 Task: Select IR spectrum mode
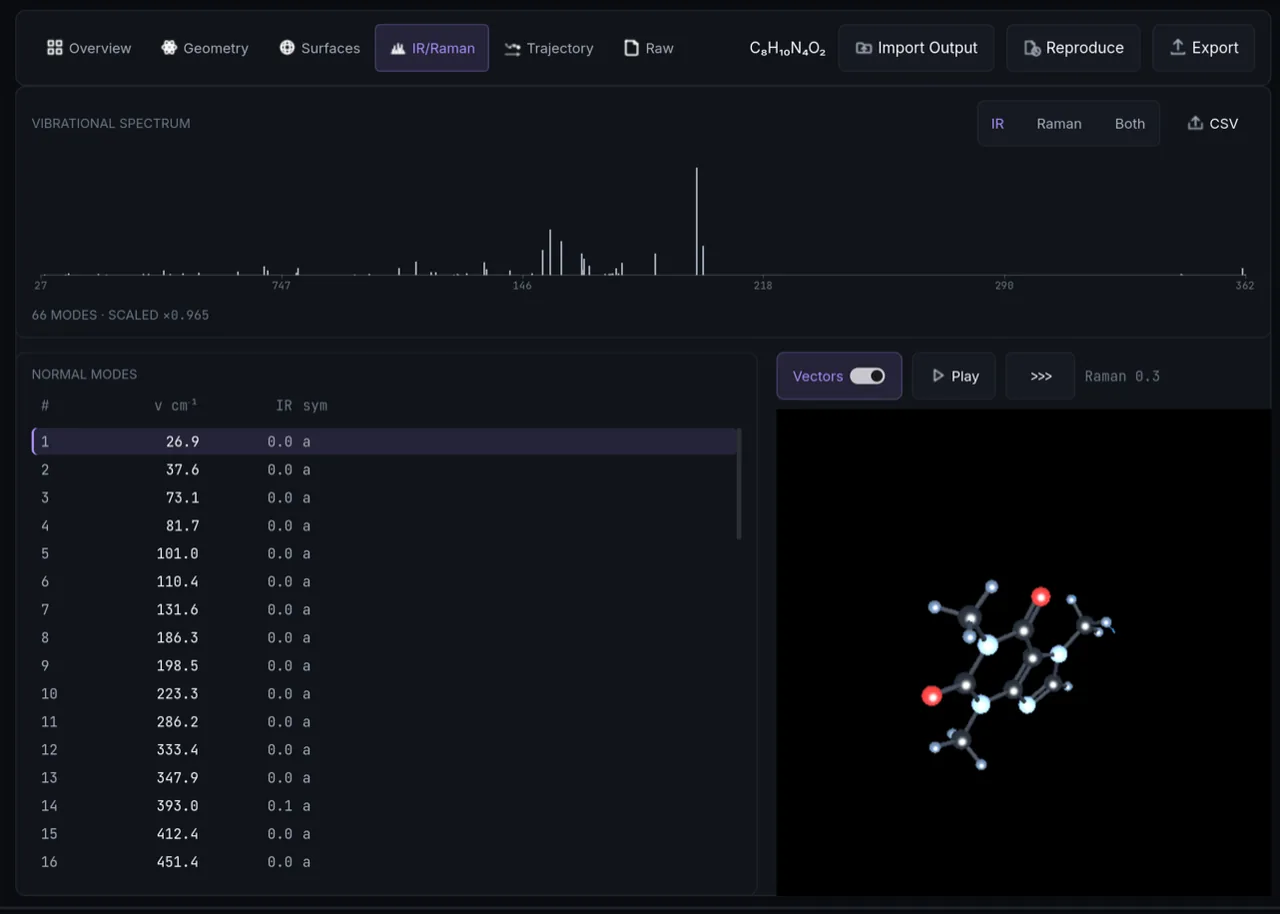point(997,124)
